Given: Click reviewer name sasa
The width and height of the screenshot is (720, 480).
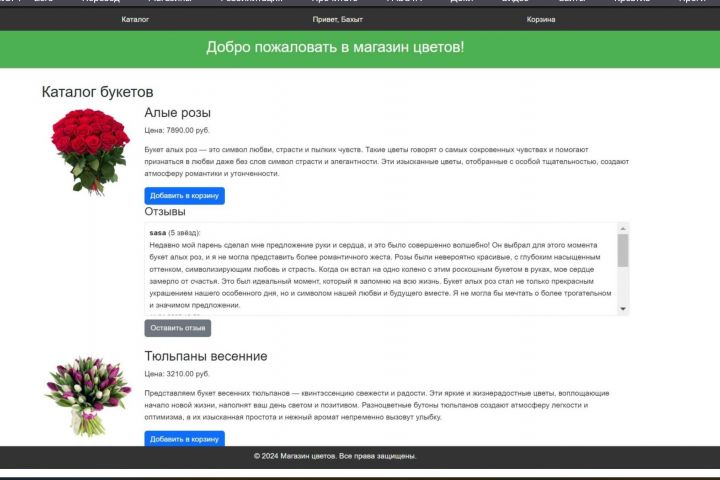Looking at the screenshot, I should [158, 233].
